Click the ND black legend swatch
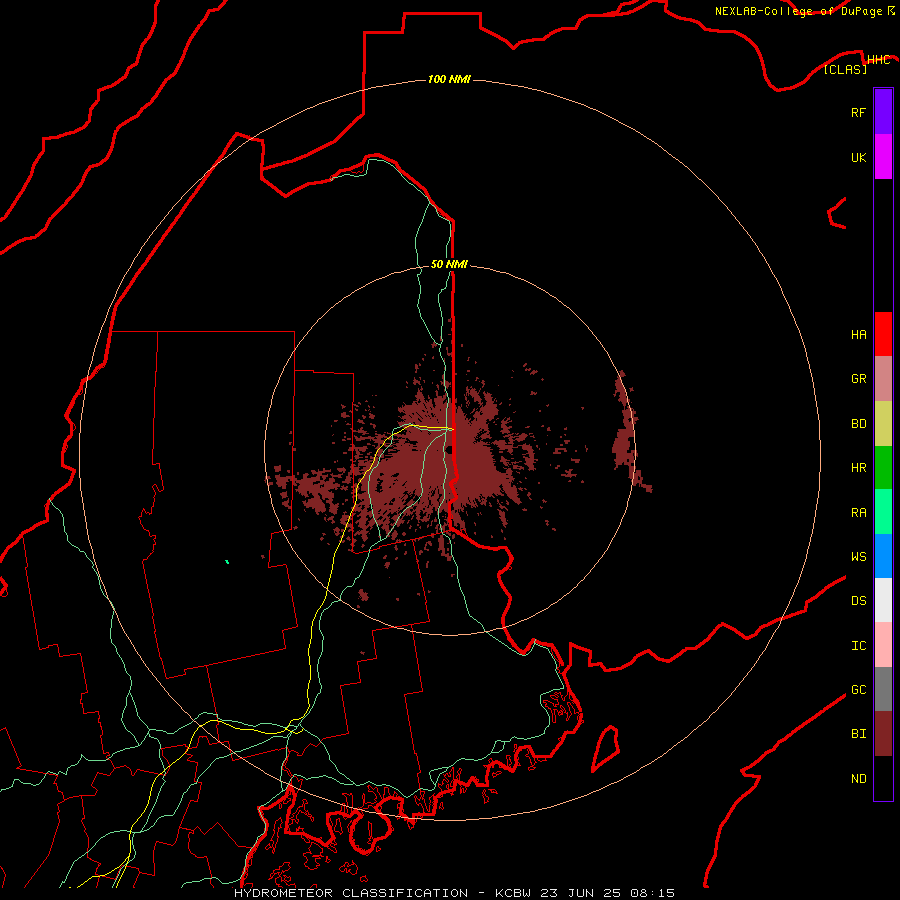Image resolution: width=900 pixels, height=900 pixels. 883,778
